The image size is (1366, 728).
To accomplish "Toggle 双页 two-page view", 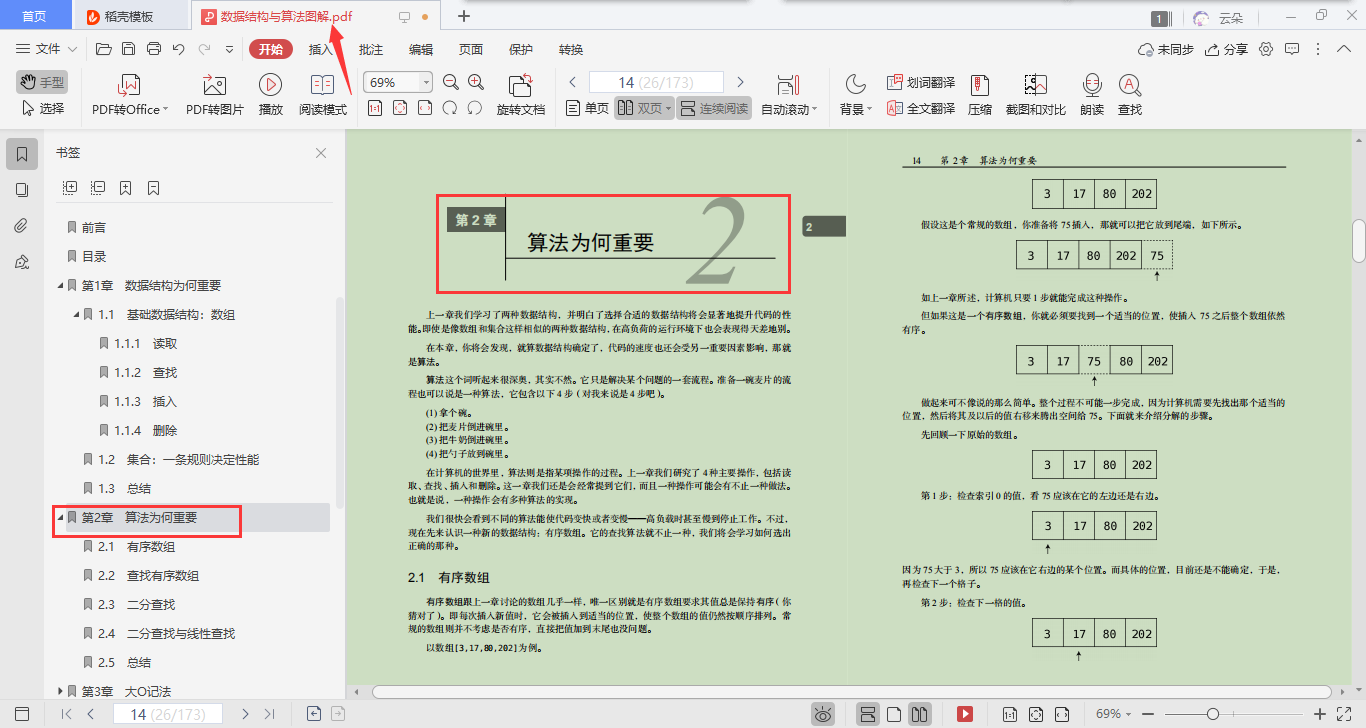I will [x=643, y=108].
